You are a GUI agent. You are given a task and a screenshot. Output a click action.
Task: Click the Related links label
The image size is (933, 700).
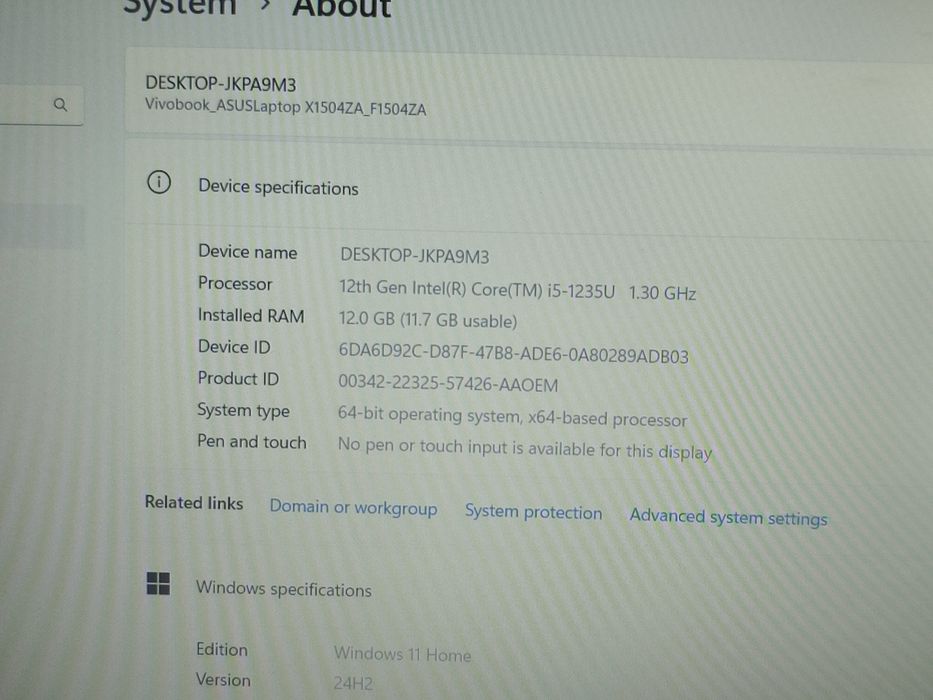coord(194,503)
